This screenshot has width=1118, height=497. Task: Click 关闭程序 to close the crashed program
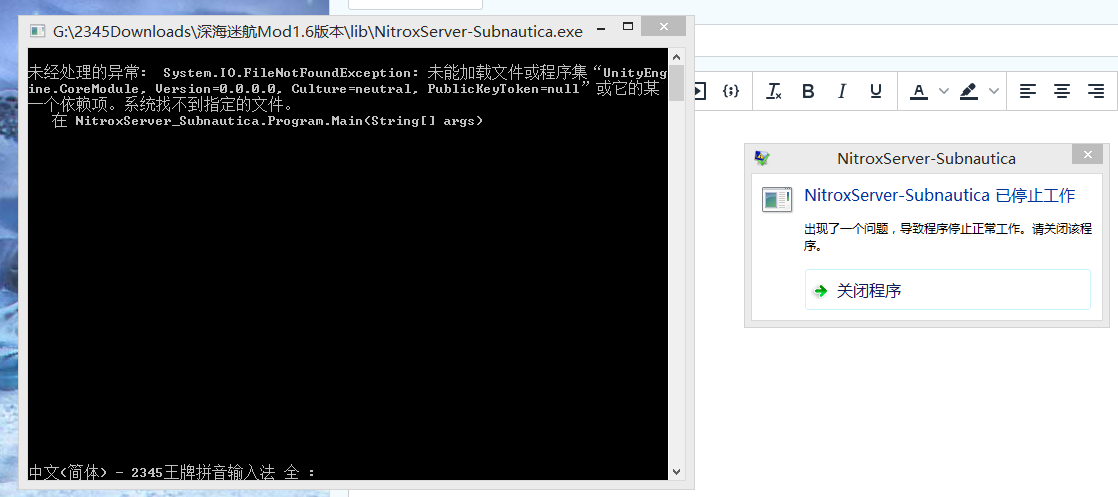tap(948, 290)
